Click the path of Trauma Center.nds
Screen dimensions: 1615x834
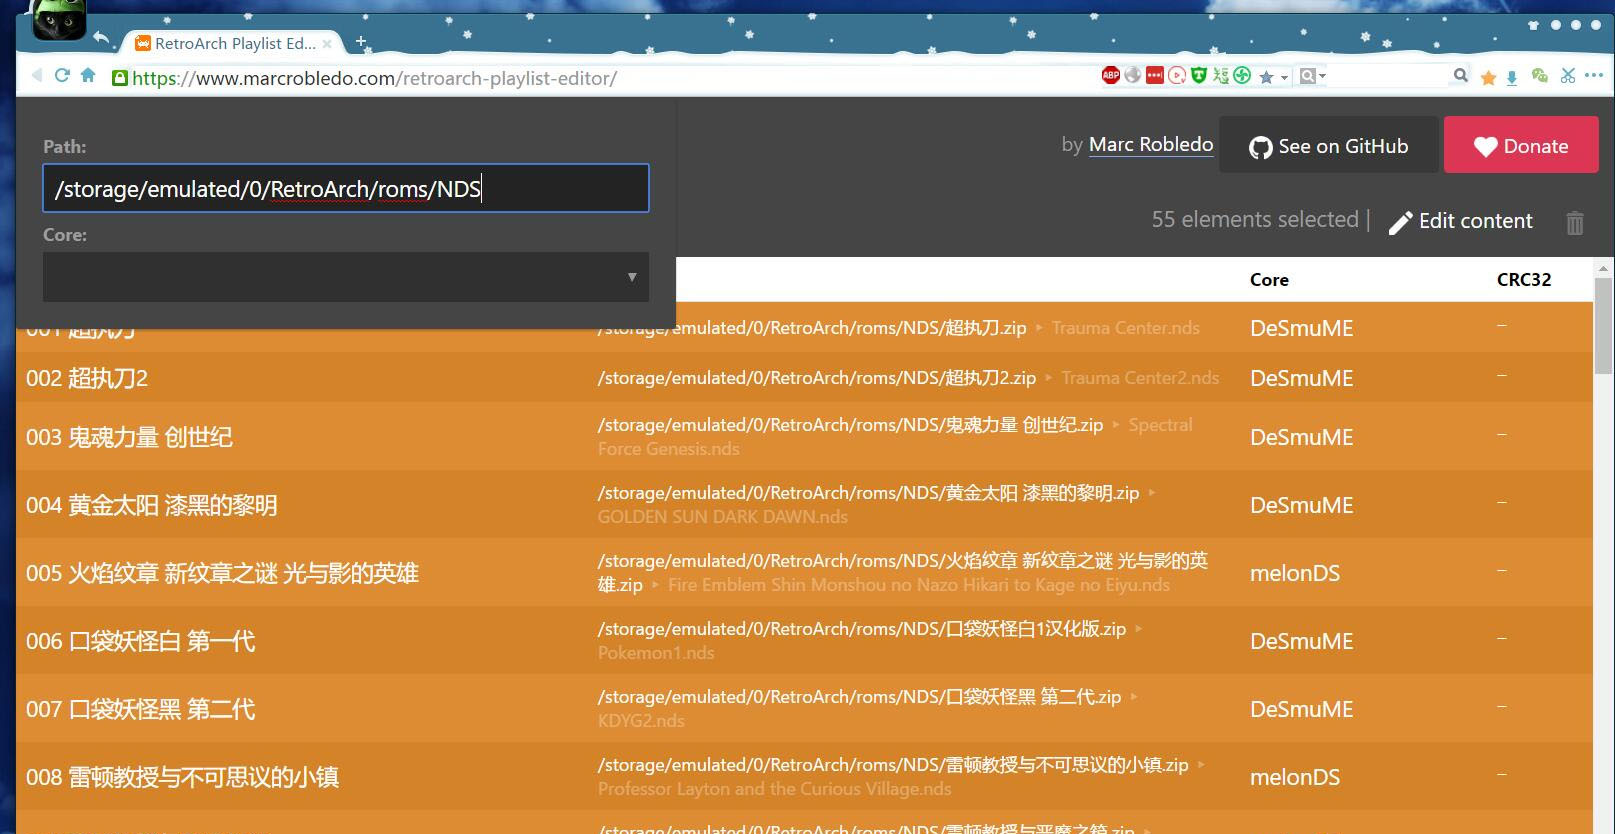[x=899, y=328]
